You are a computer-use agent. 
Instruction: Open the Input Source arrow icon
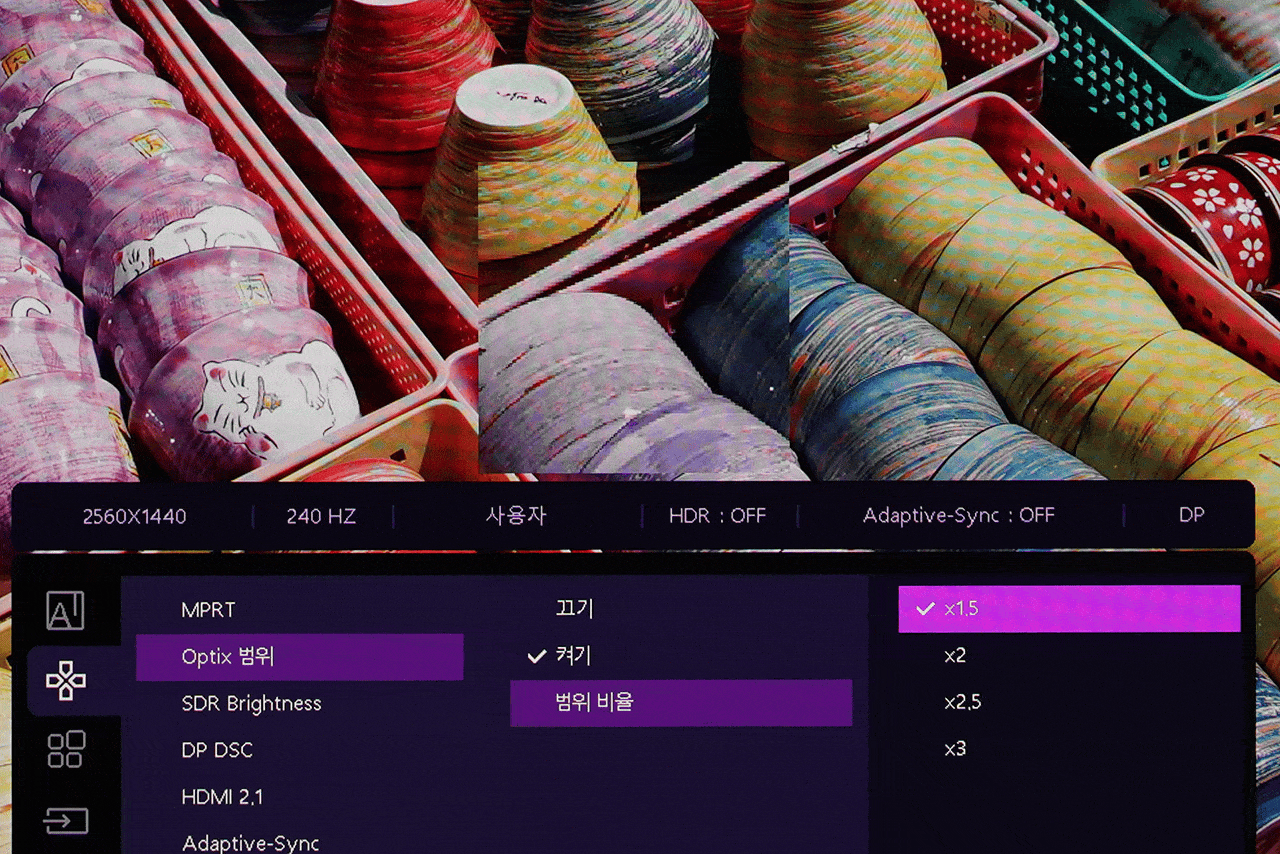point(66,821)
